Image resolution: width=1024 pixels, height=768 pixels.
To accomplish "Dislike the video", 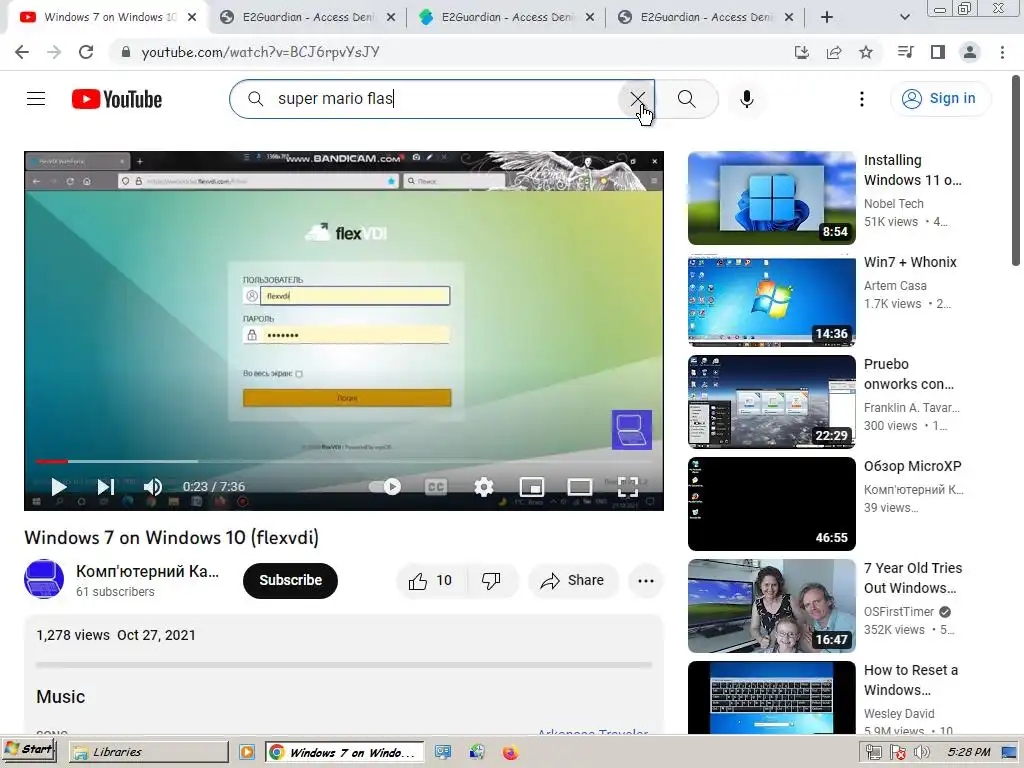I will (491, 581).
